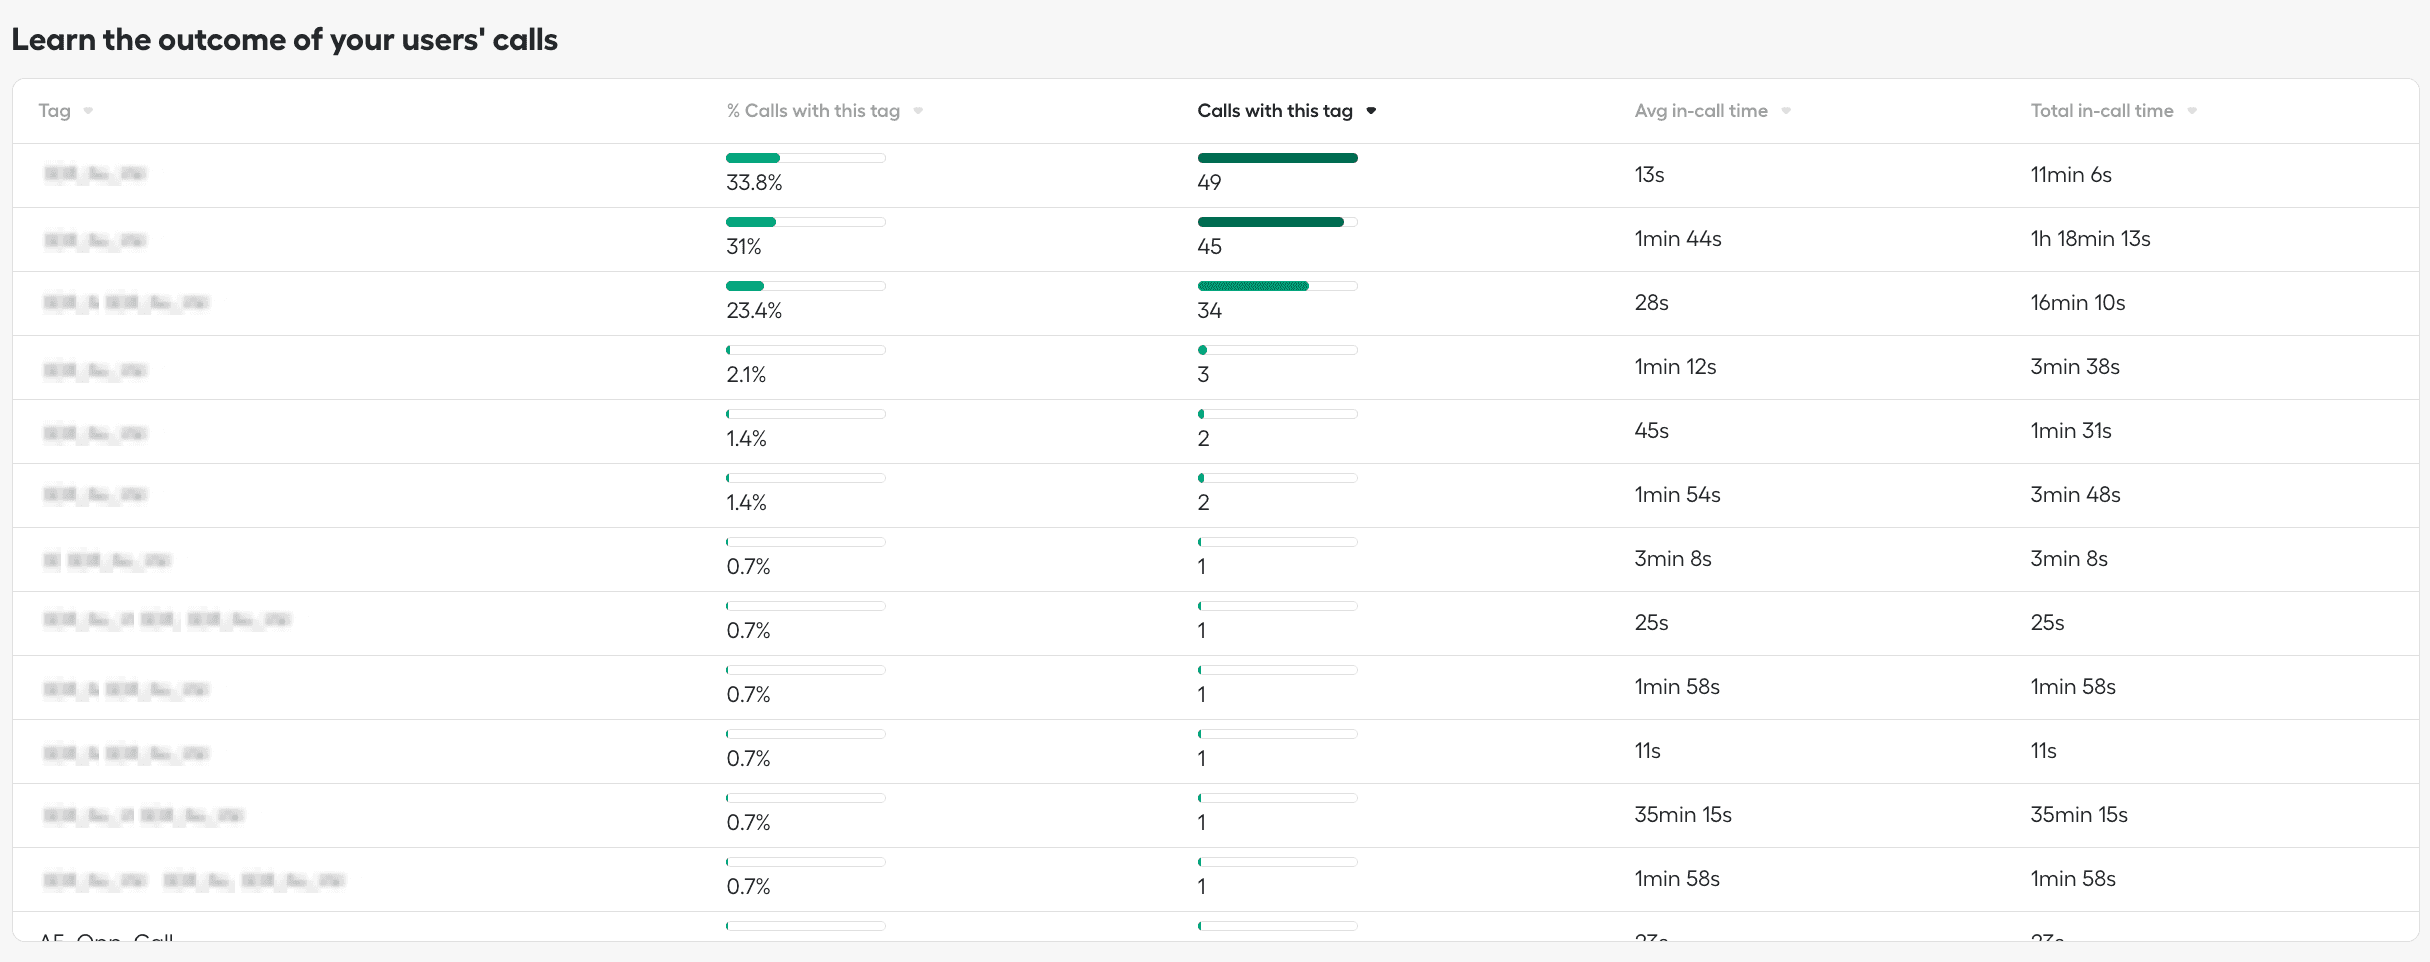Image resolution: width=2430 pixels, height=962 pixels.
Task: Select the % Calls with this tag column header
Action: 814,110
